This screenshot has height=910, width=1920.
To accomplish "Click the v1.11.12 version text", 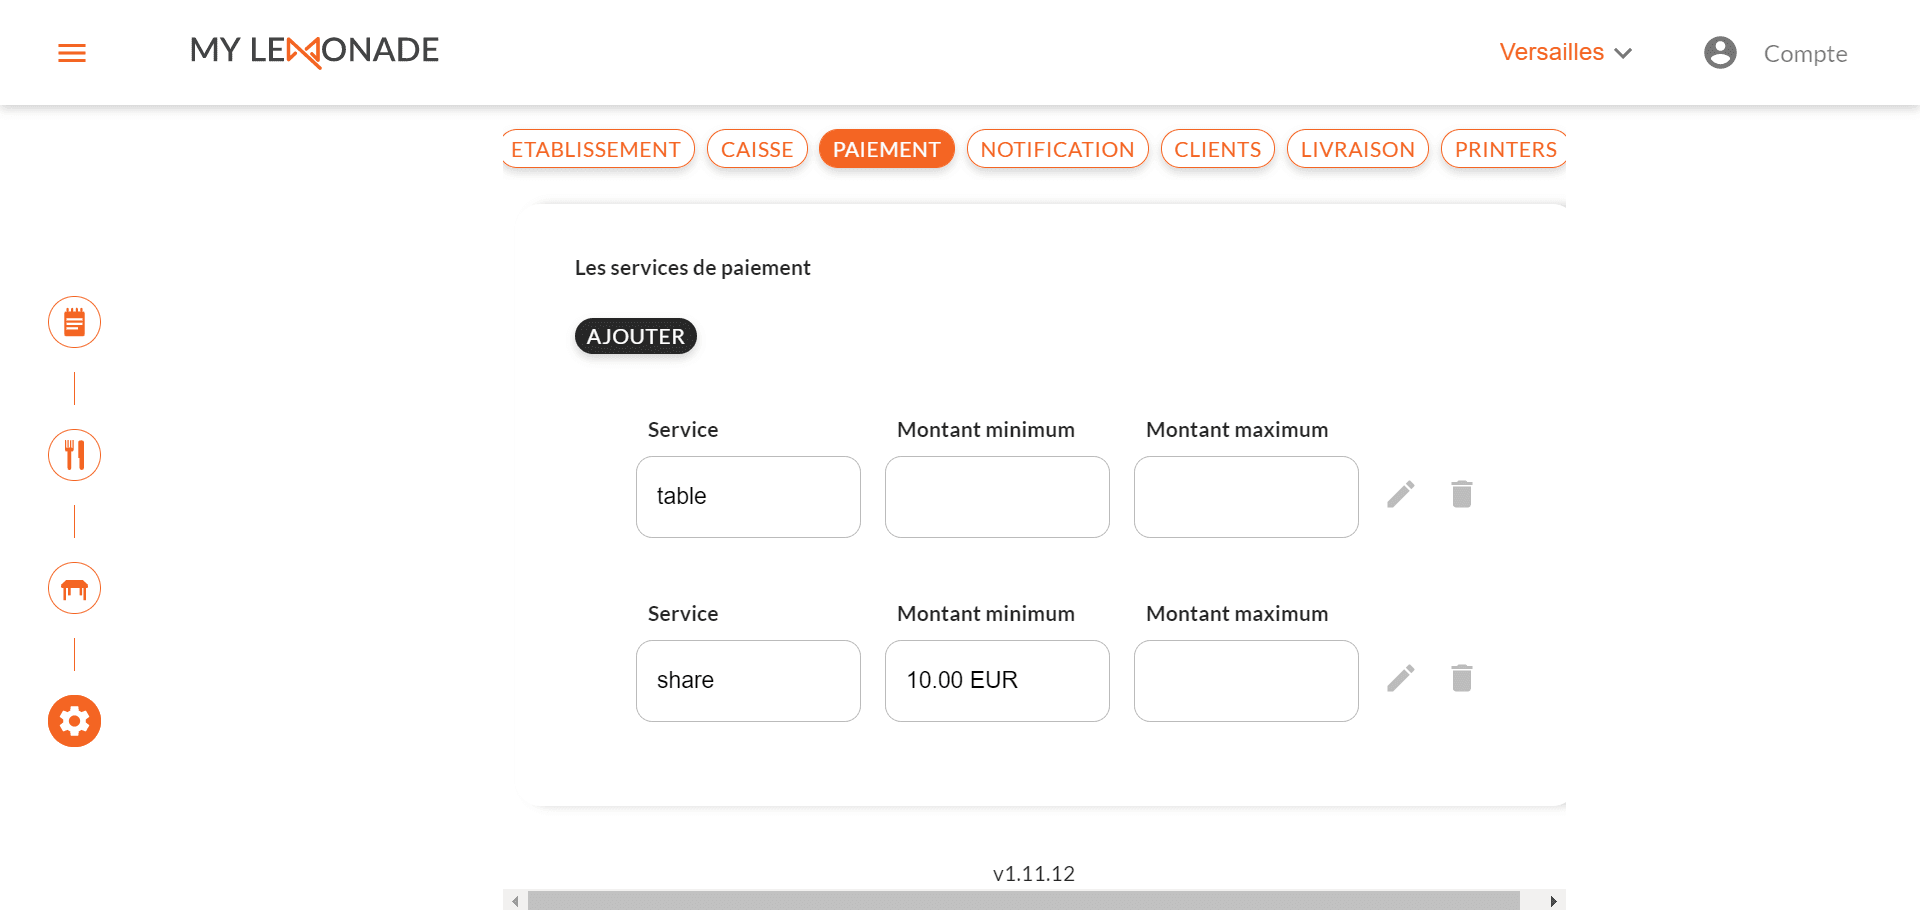I will tap(1034, 874).
